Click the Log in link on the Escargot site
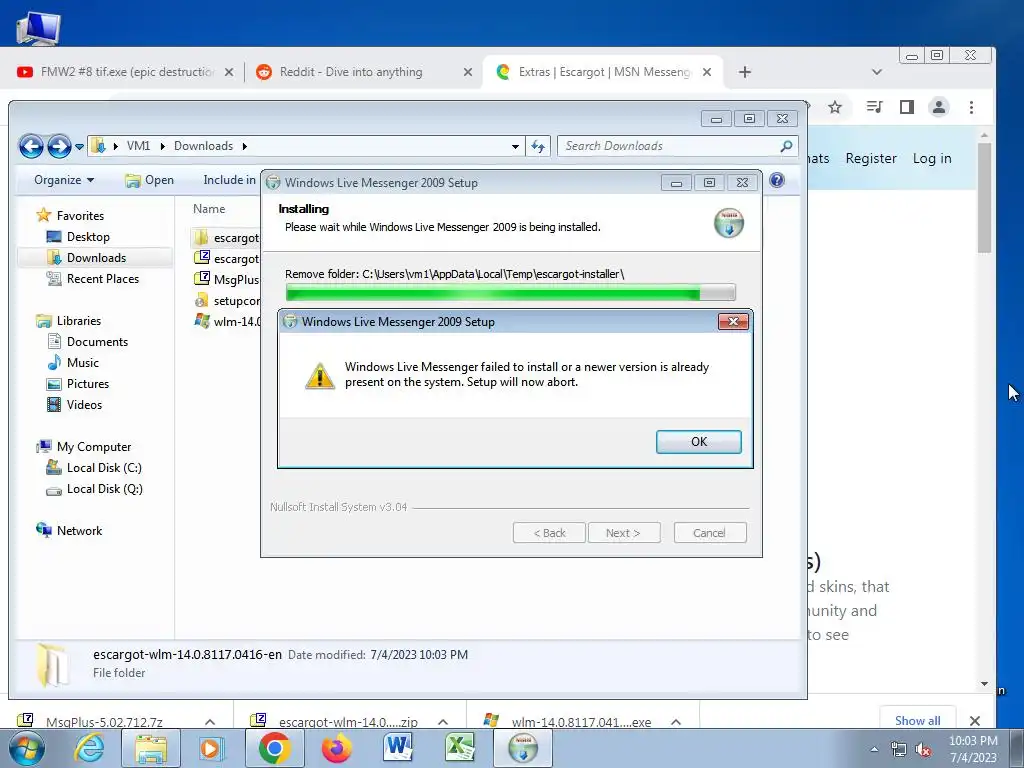The height and width of the screenshot is (768, 1024). point(932,158)
